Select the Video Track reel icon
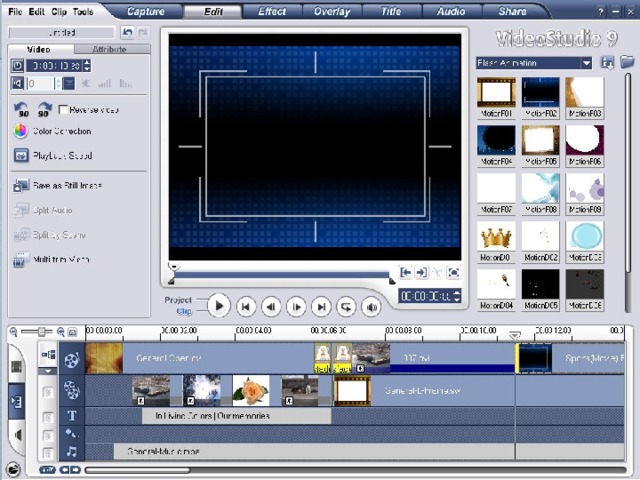The height and width of the screenshot is (480, 640). coord(71,359)
